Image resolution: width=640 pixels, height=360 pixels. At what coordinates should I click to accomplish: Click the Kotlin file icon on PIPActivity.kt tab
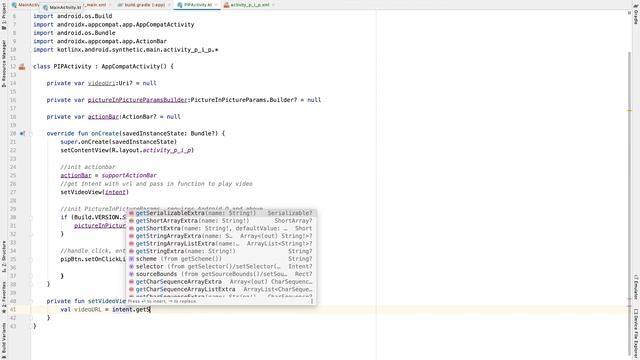pyautogui.click(x=180, y=5)
